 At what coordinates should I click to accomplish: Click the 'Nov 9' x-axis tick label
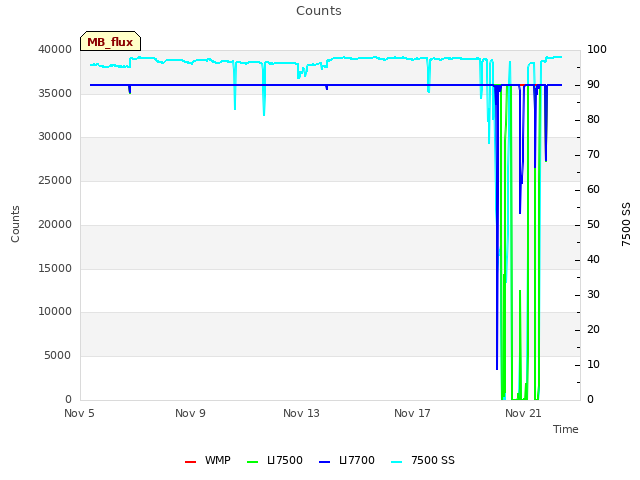click(x=190, y=413)
